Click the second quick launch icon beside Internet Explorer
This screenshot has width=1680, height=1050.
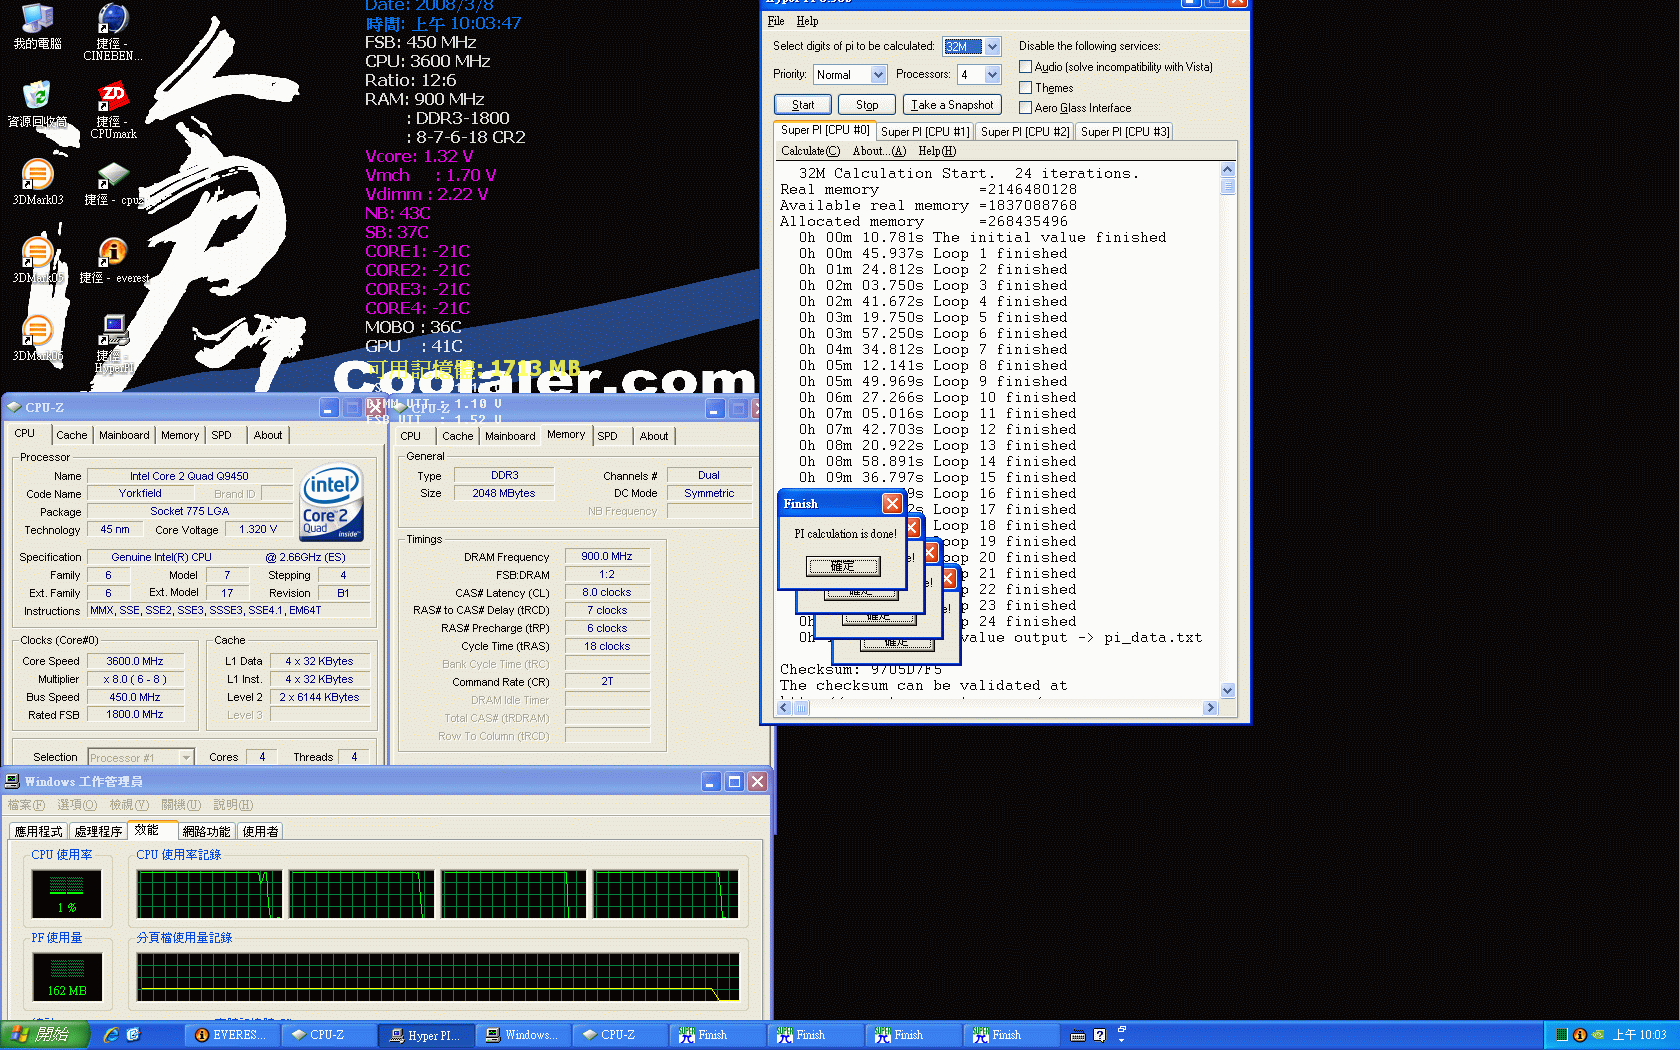click(x=133, y=1035)
